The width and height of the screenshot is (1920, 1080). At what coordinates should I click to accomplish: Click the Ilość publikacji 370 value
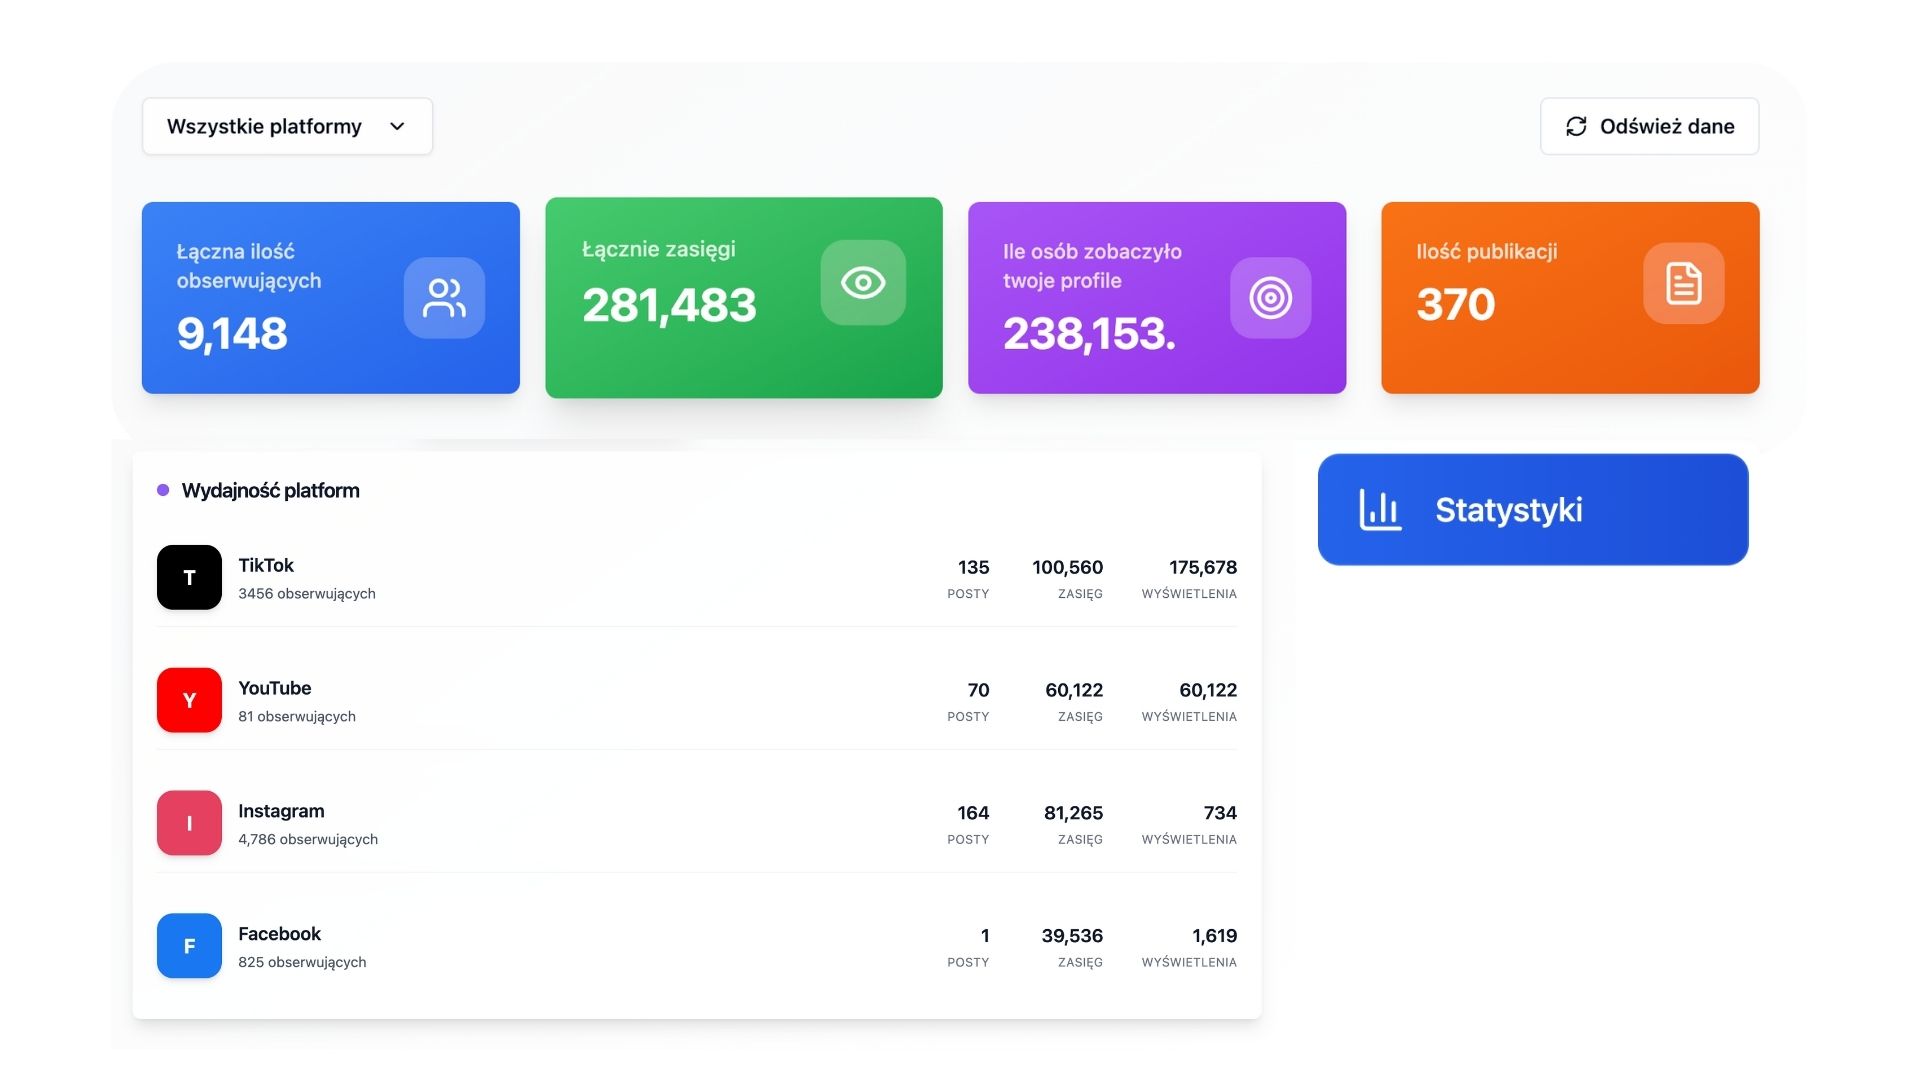(x=1455, y=304)
